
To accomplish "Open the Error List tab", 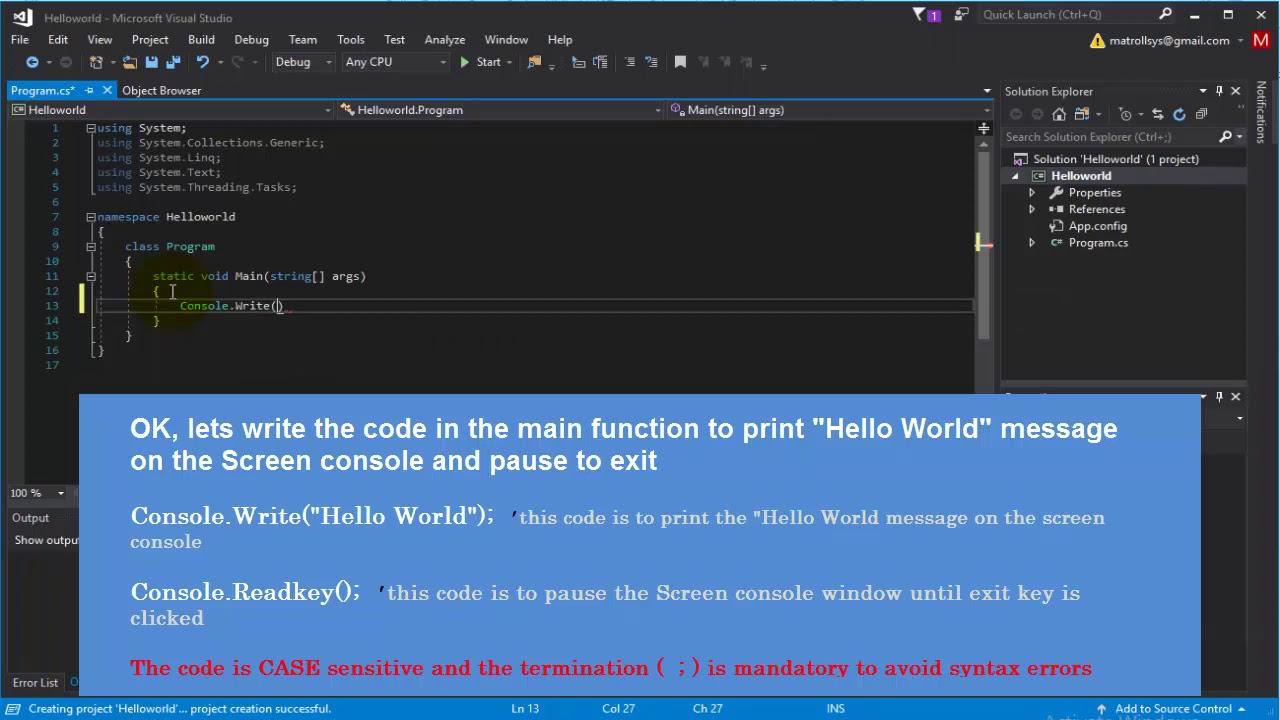I will [x=35, y=683].
